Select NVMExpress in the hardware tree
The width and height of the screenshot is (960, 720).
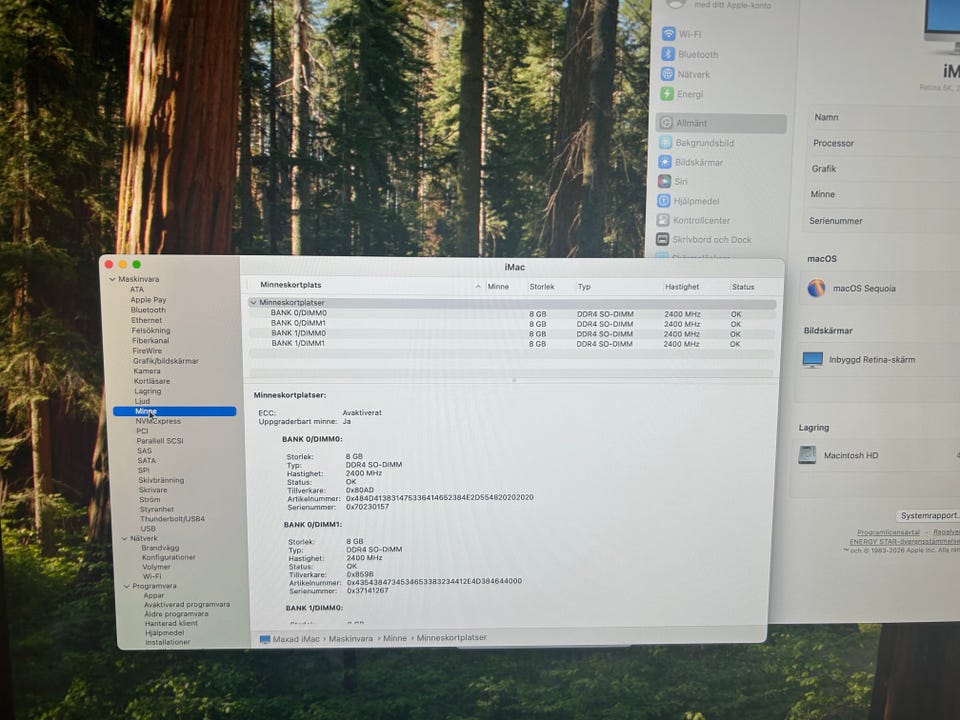[158, 421]
